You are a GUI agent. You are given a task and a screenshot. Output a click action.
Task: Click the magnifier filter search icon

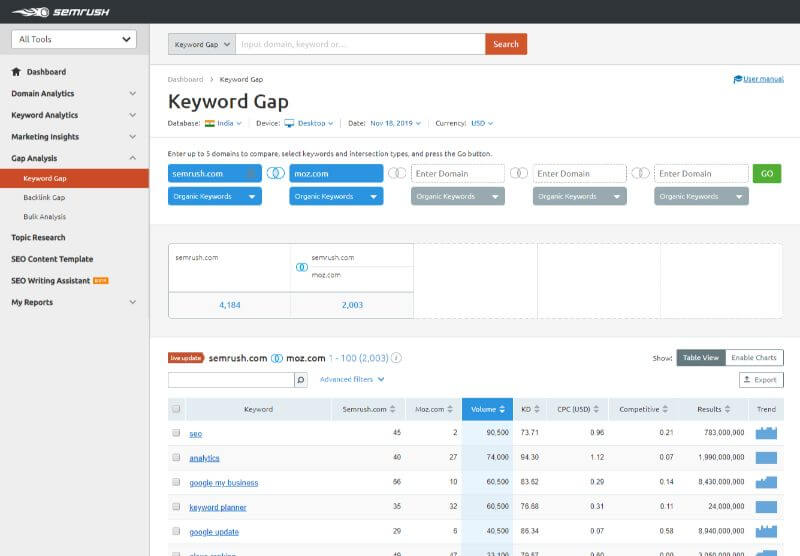pos(301,380)
